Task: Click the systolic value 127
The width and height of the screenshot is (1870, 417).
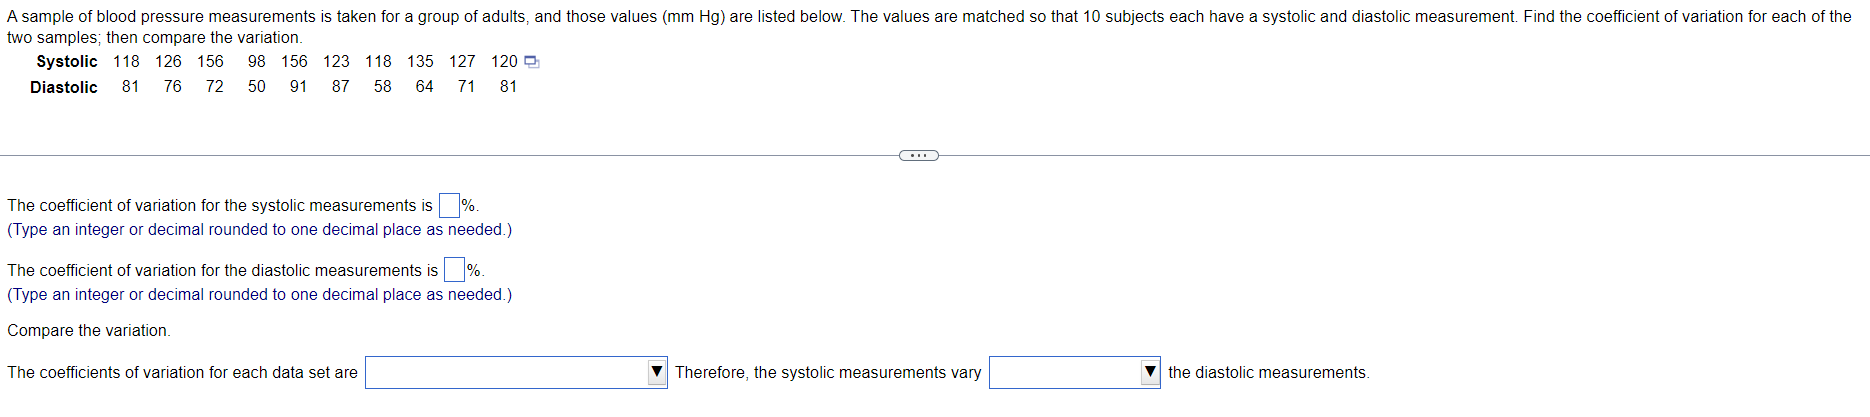Action: pyautogui.click(x=462, y=62)
